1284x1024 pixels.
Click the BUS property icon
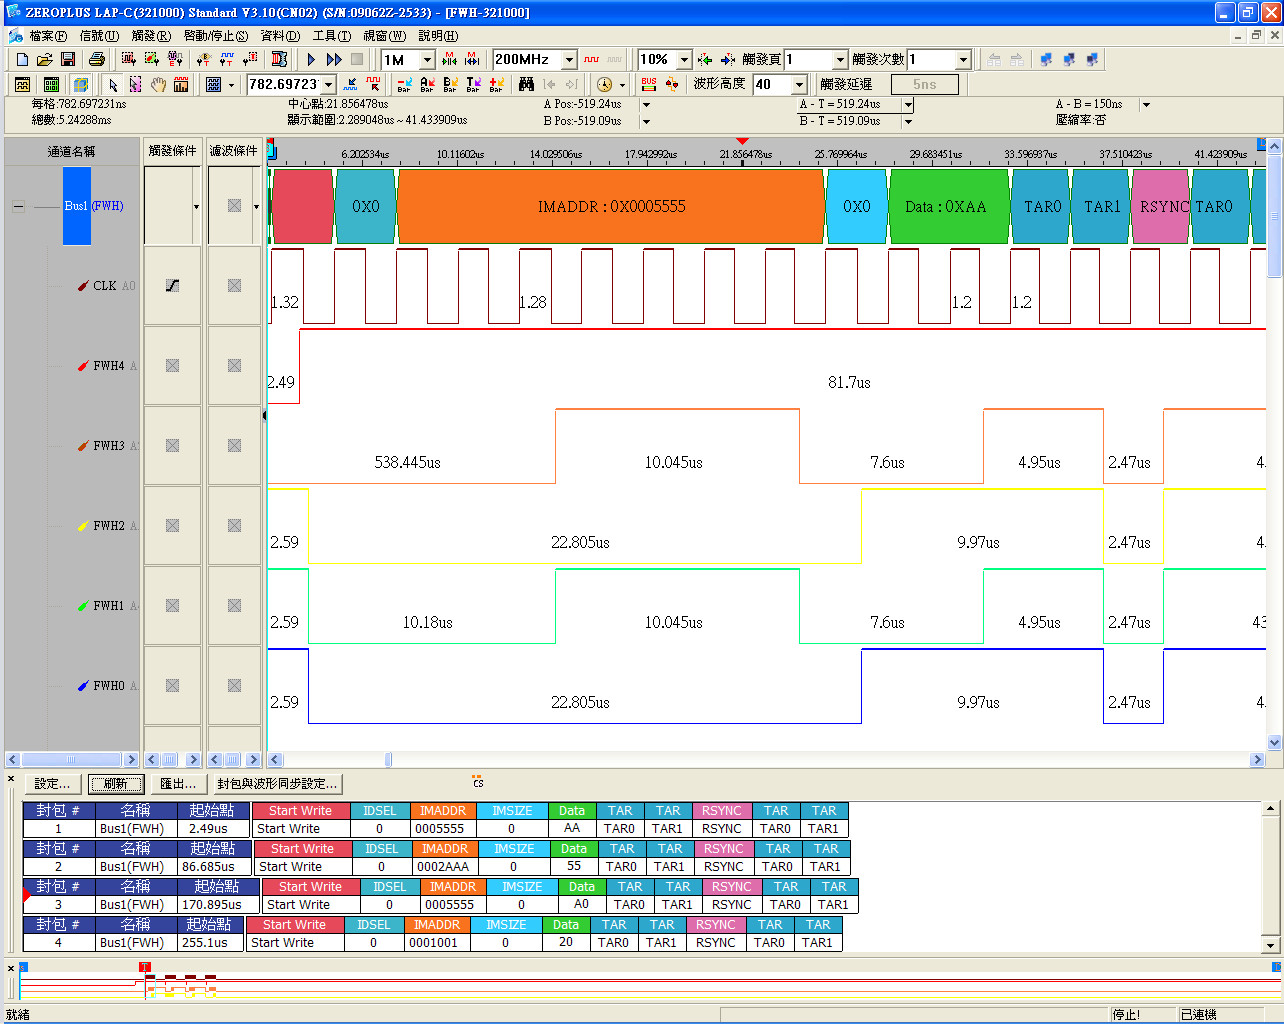(649, 85)
